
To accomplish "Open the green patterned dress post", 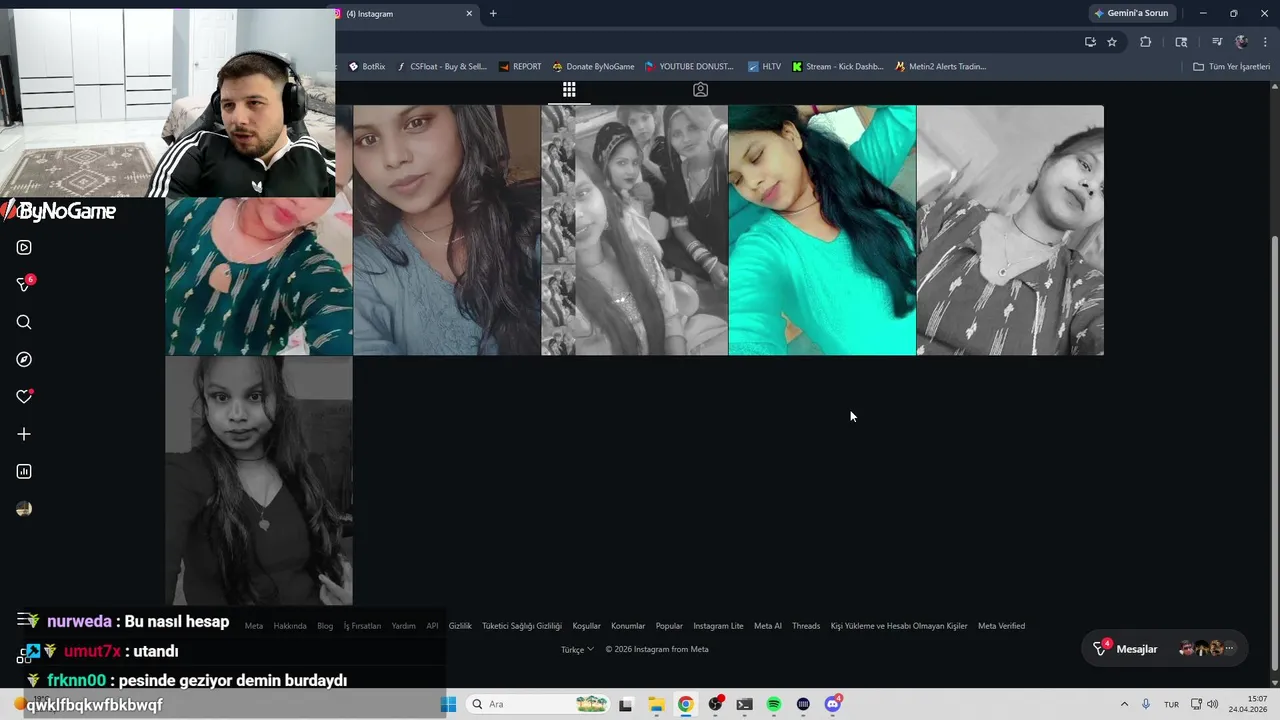I will coord(259,276).
